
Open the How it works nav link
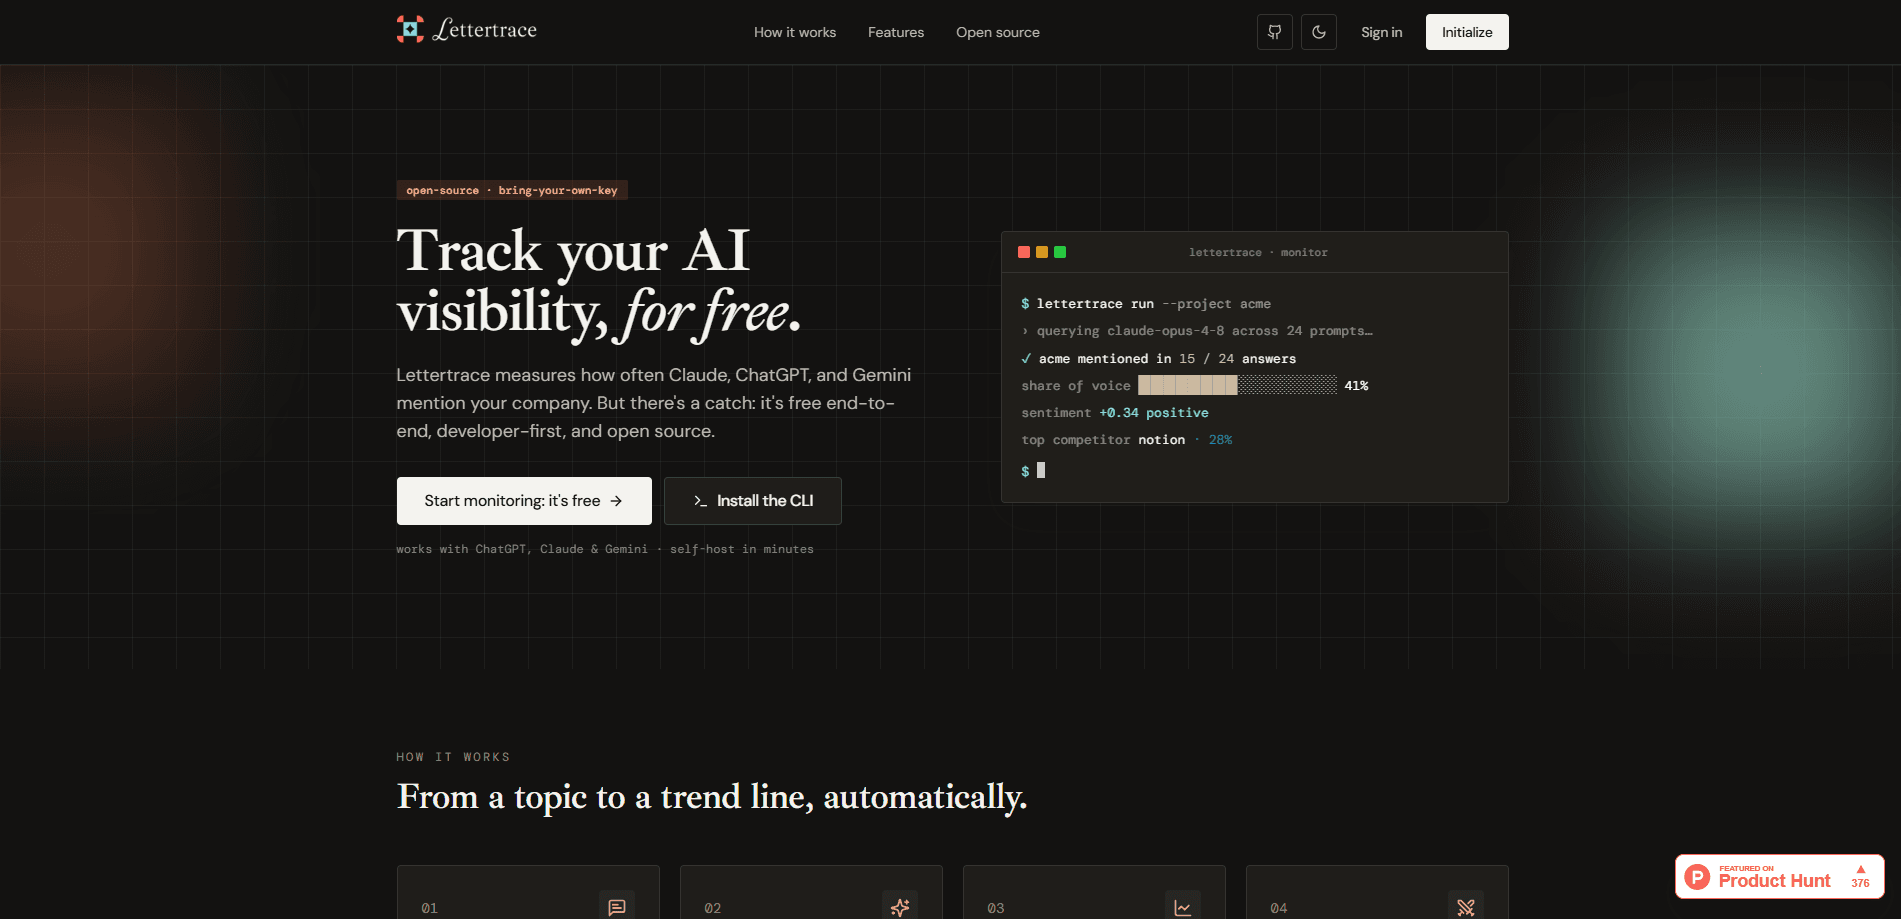point(795,32)
